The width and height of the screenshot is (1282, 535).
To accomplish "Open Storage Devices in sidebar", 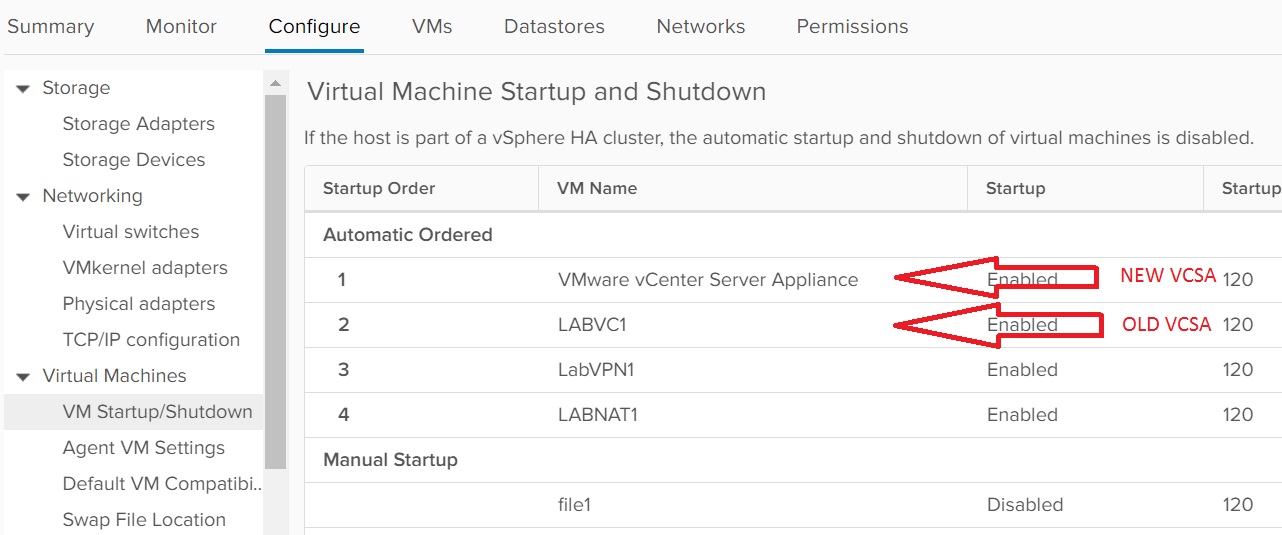I will [133, 160].
